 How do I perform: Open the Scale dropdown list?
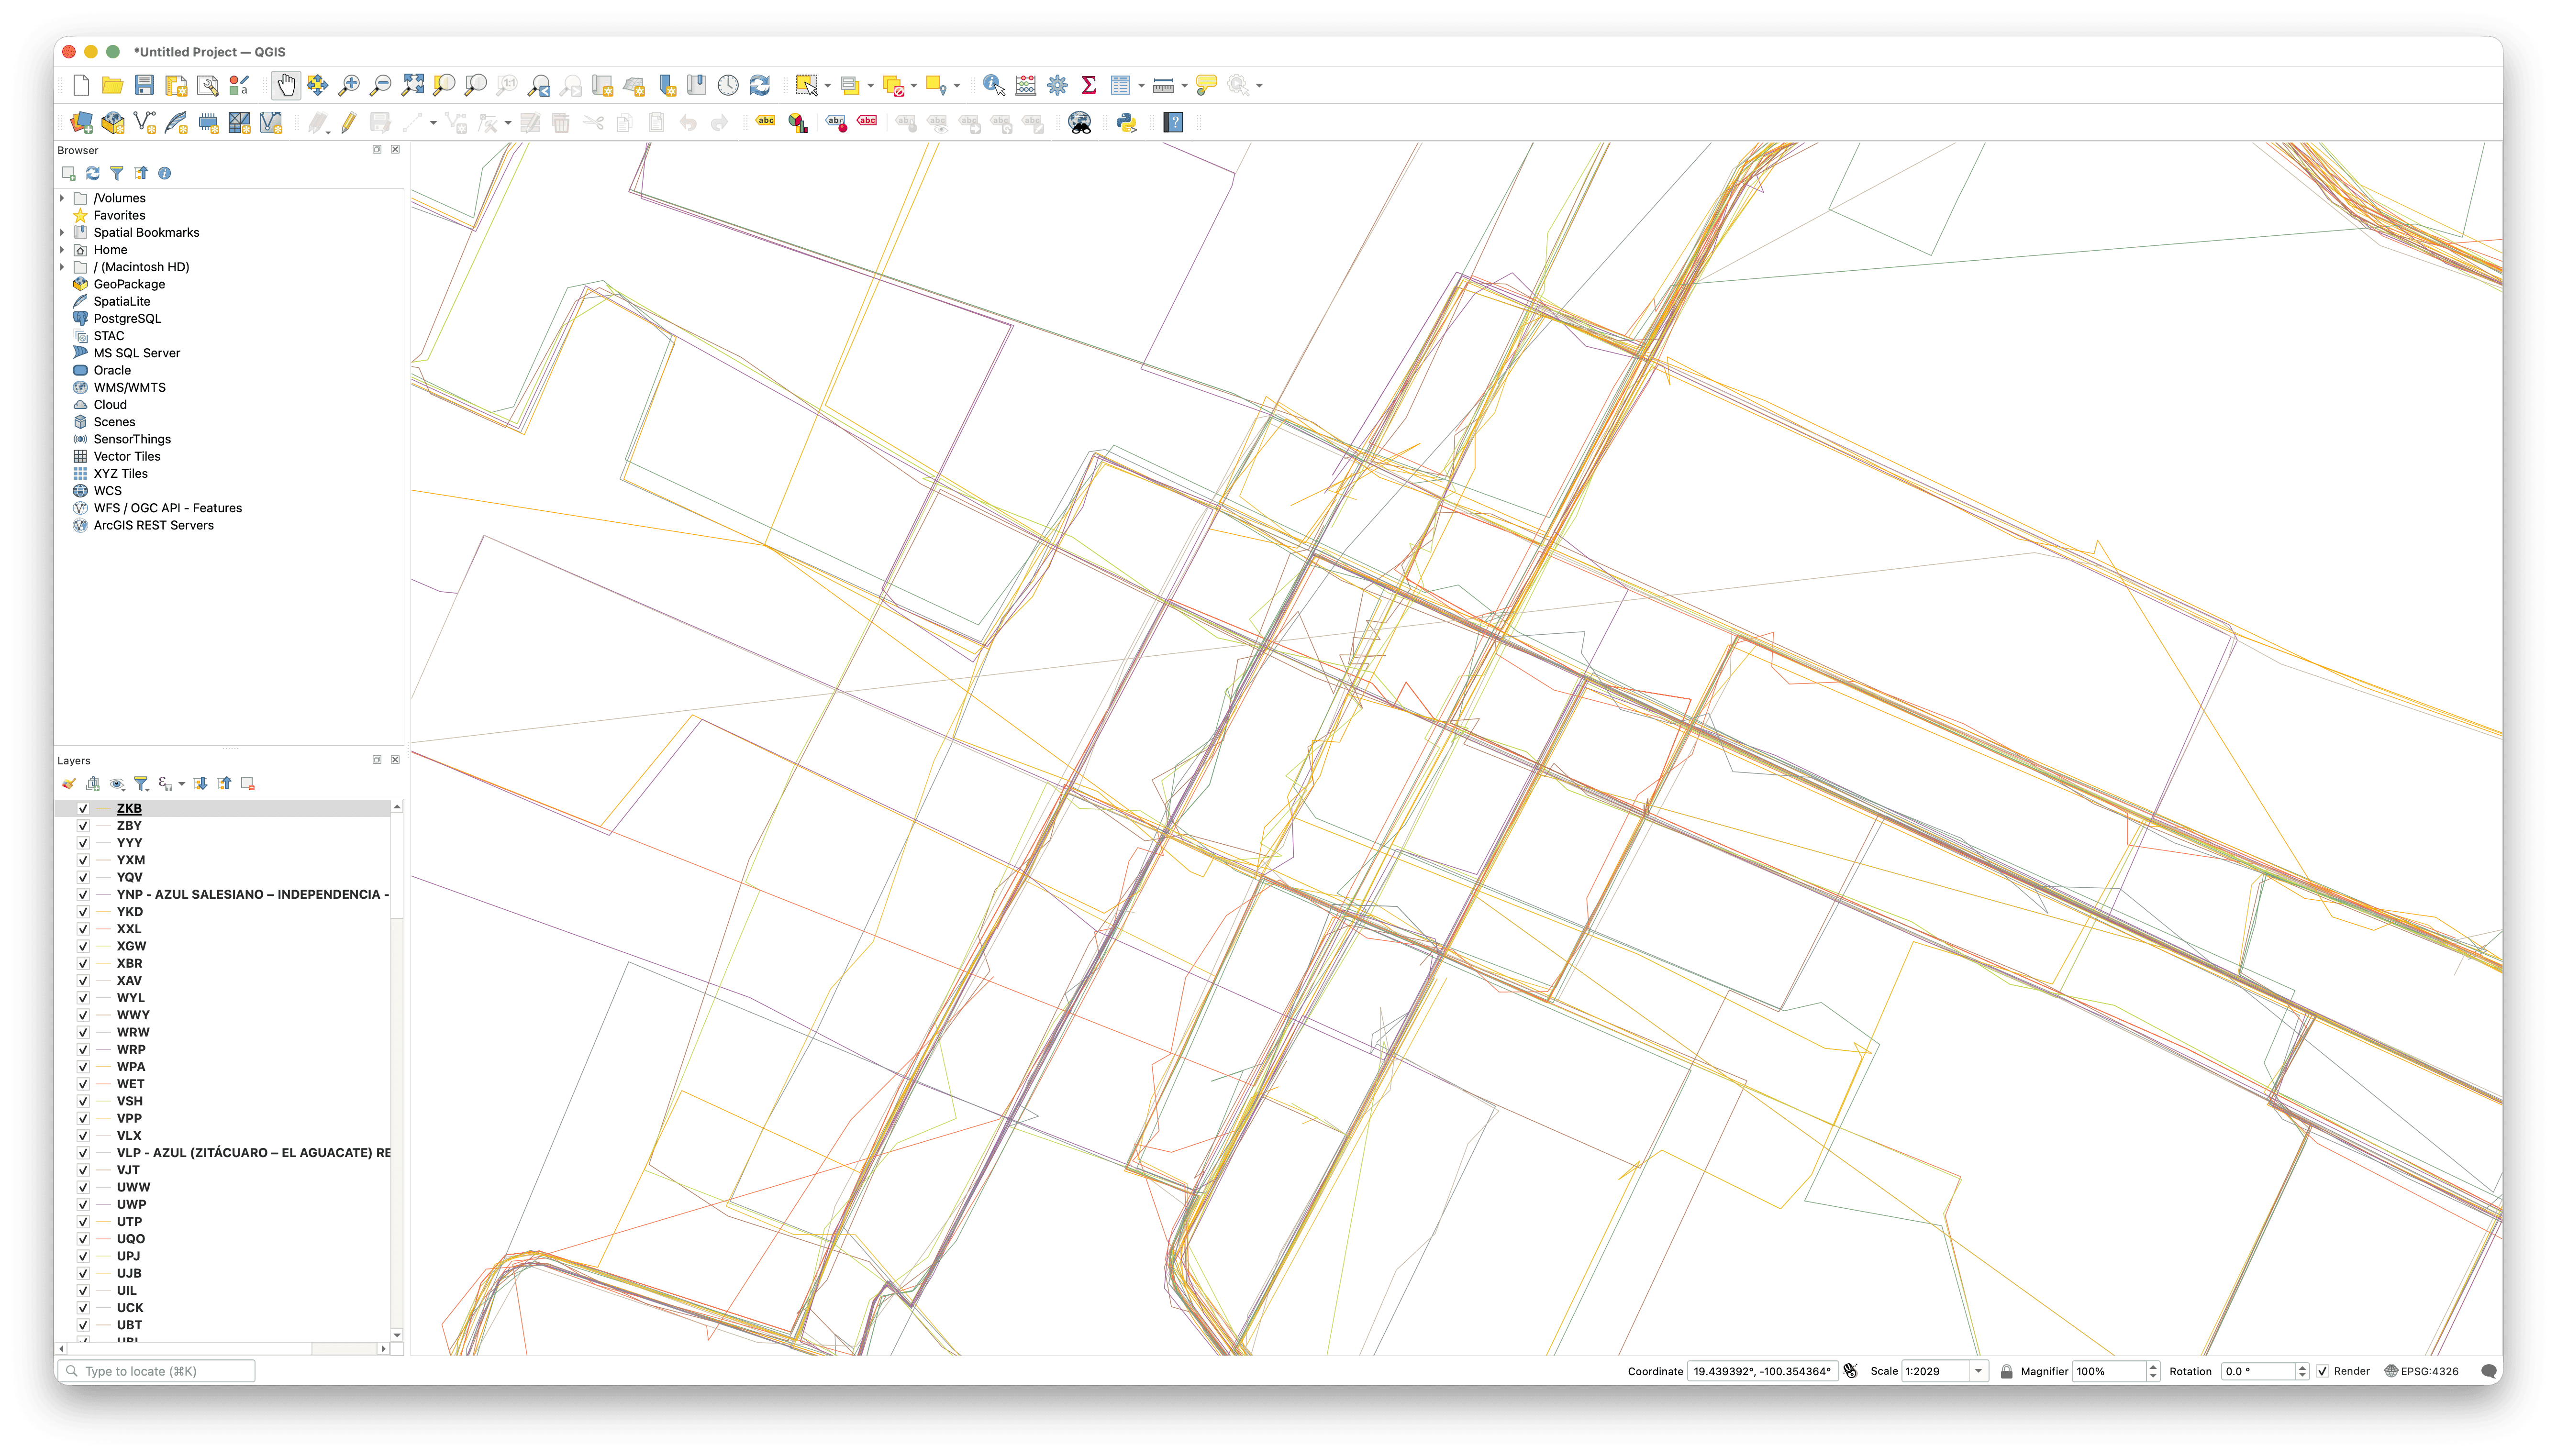[1977, 1371]
